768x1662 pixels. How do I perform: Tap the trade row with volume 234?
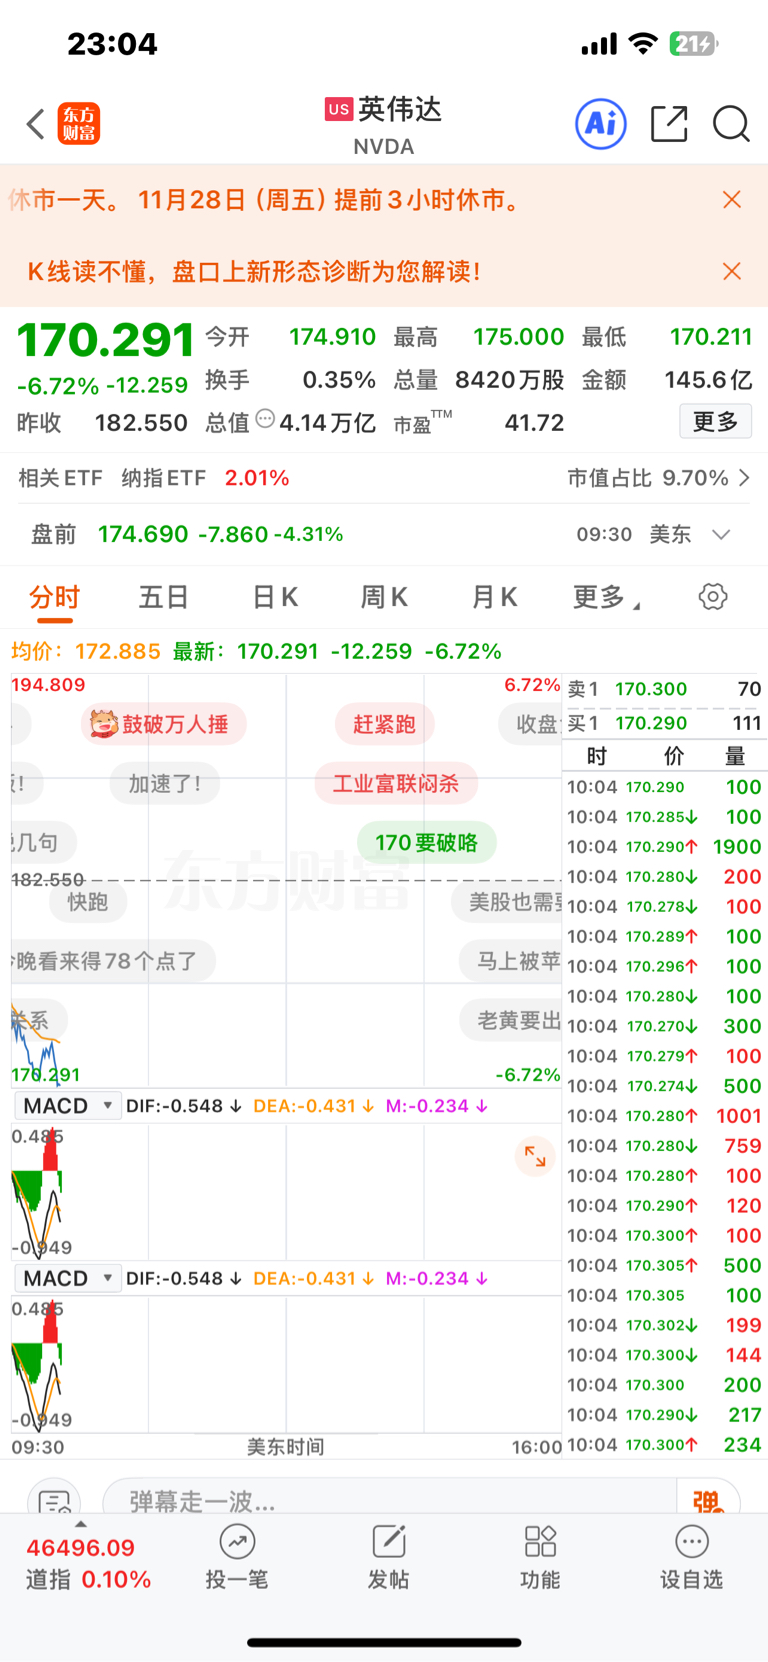665,1445
